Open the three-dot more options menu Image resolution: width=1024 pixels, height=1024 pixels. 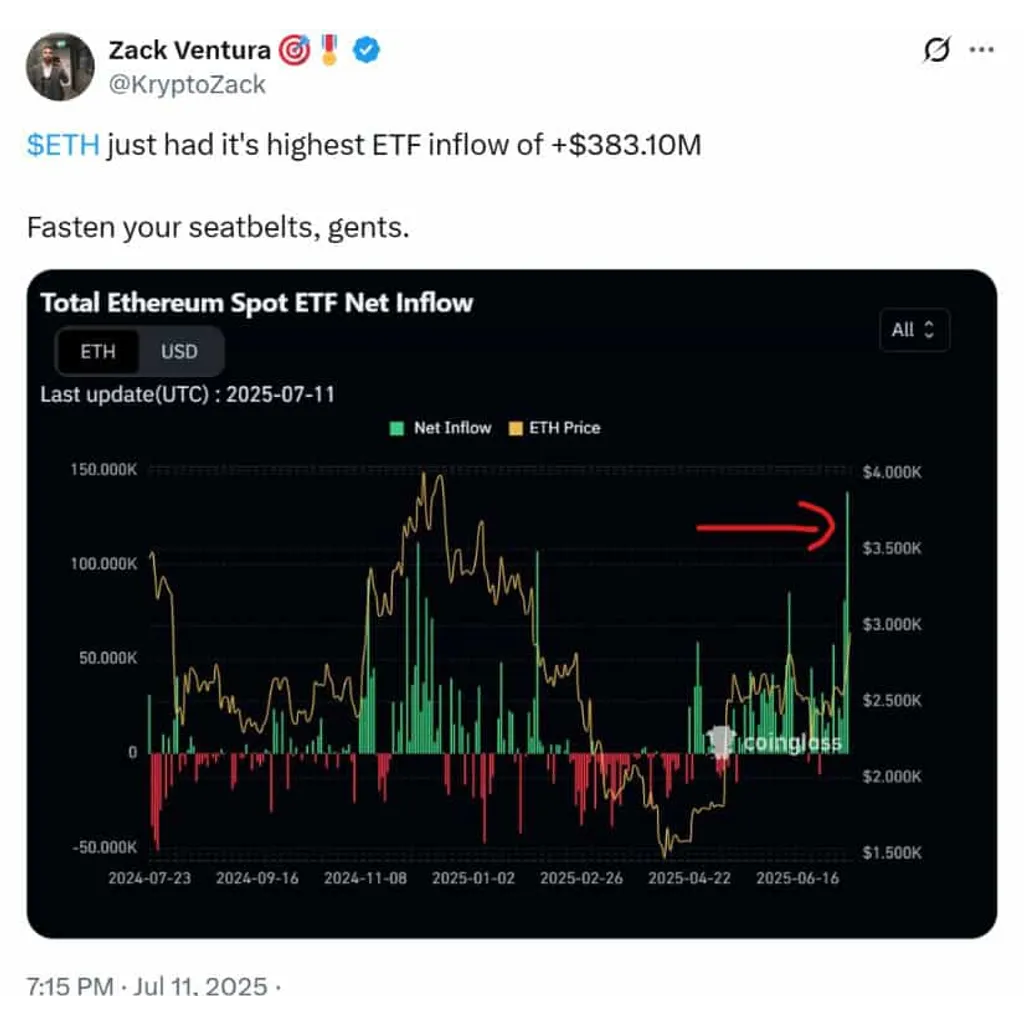(982, 50)
